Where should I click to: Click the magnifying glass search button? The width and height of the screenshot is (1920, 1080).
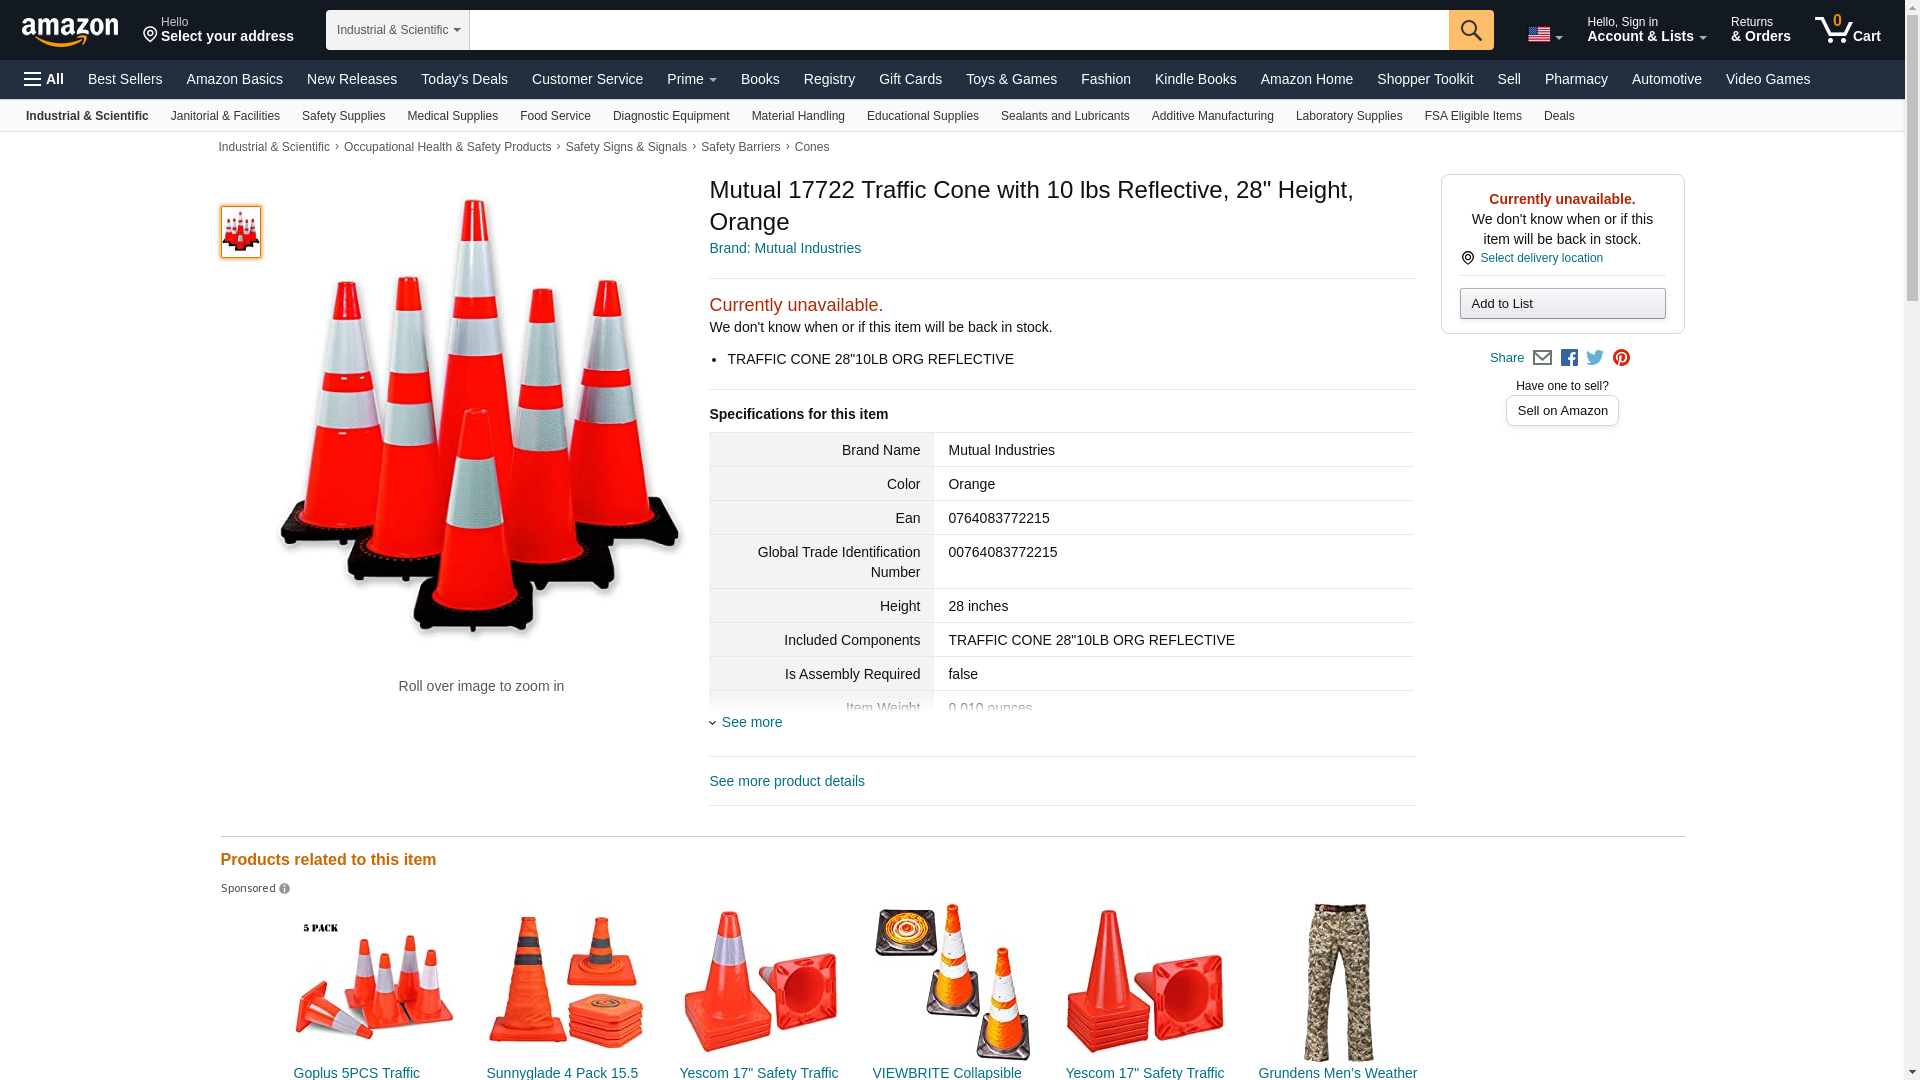(x=1470, y=30)
